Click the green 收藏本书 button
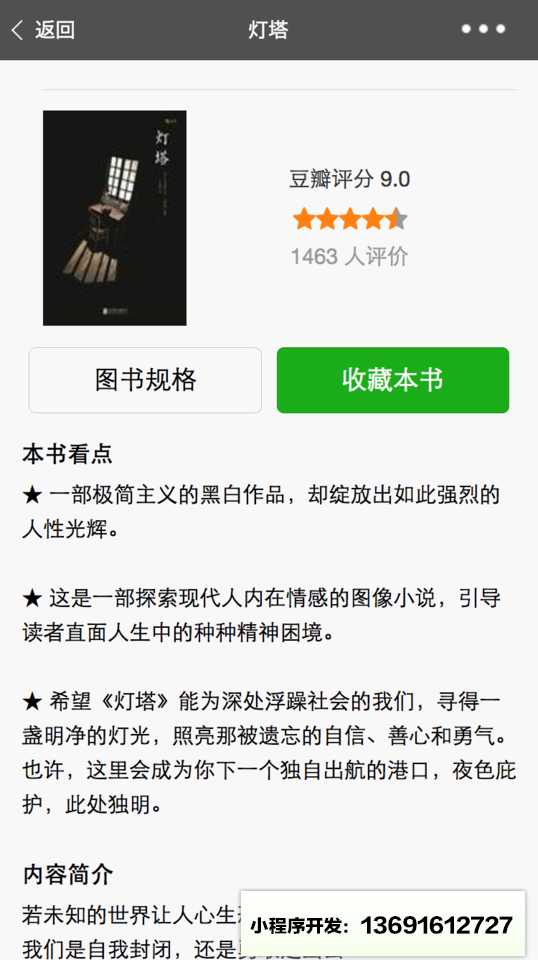The width and height of the screenshot is (538, 960). [x=393, y=380]
